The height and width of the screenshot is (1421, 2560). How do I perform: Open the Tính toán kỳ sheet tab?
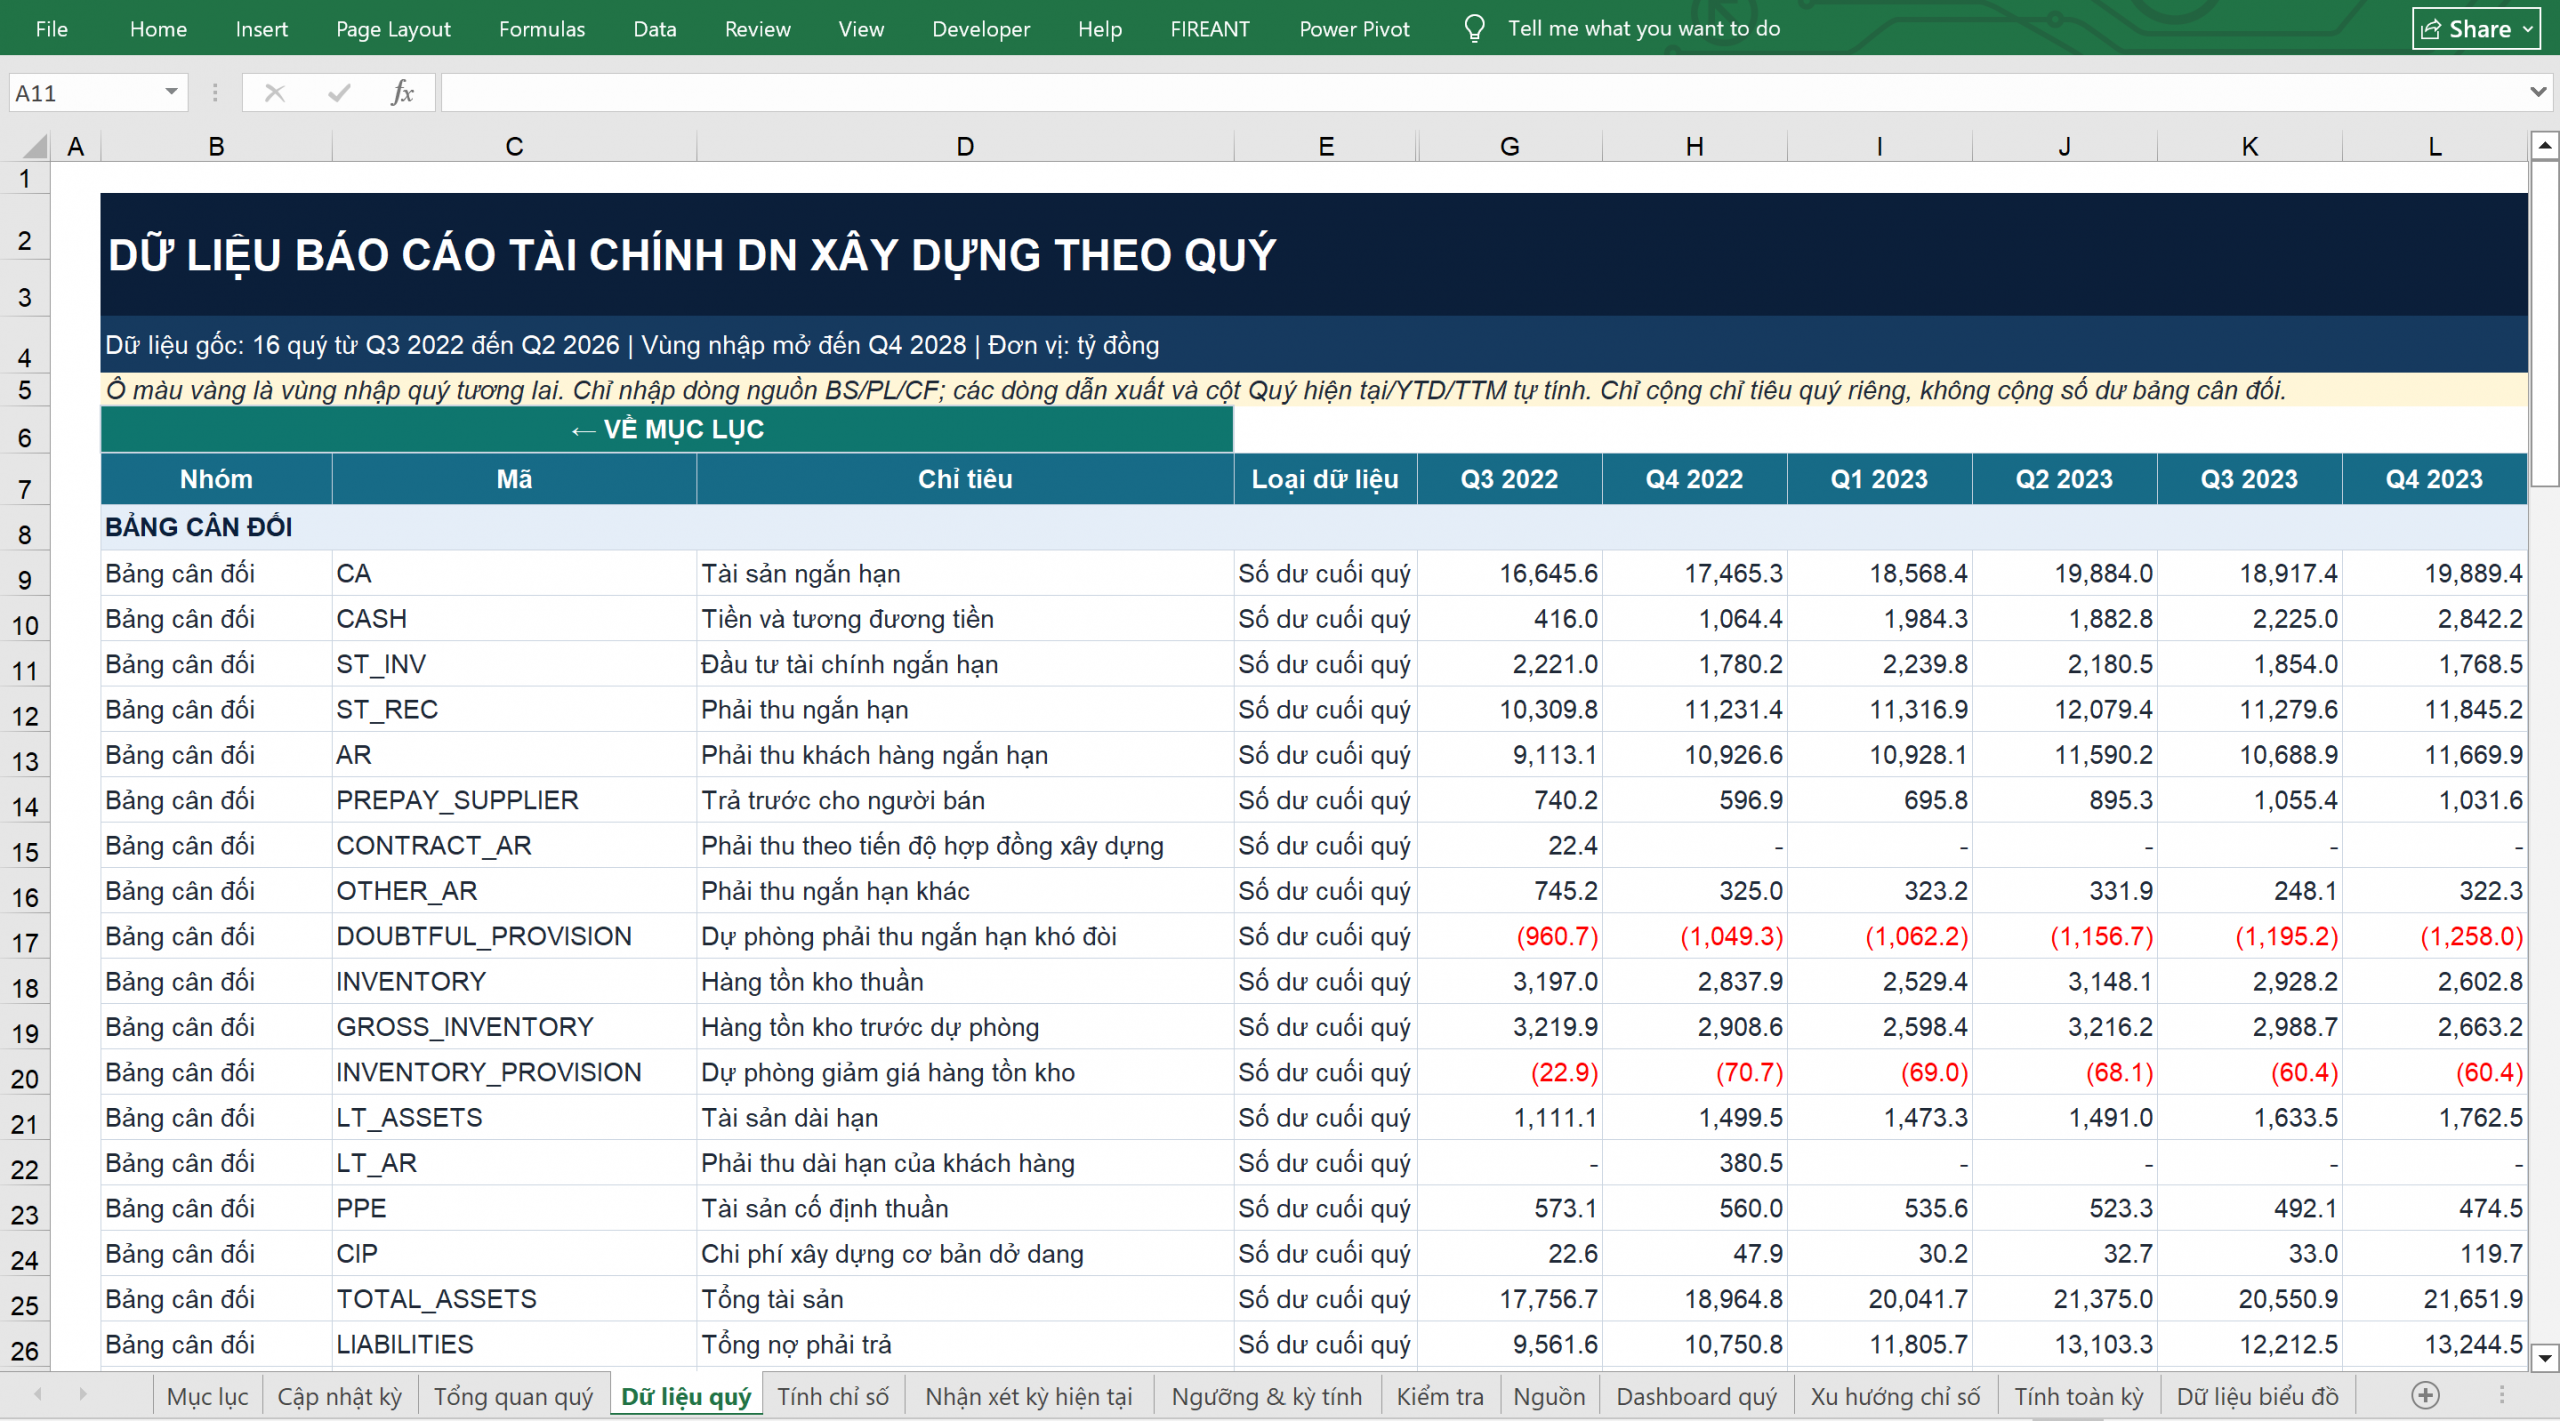[2079, 1396]
